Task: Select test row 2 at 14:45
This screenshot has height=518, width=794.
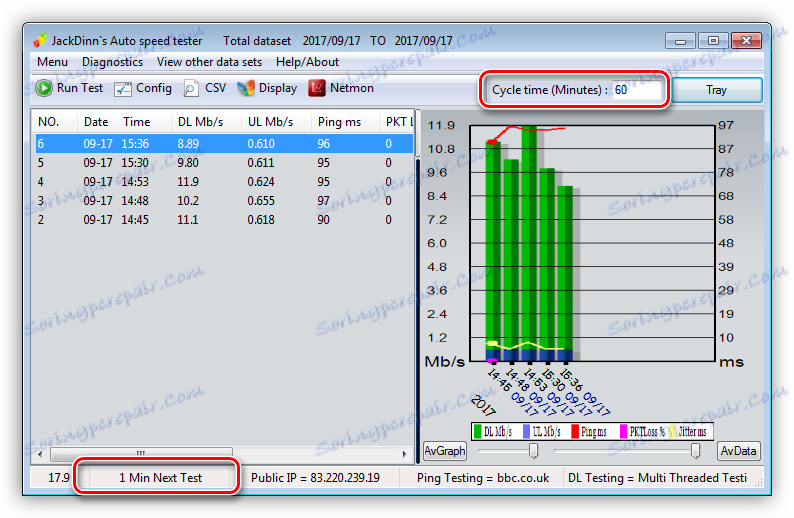Action: click(224, 220)
